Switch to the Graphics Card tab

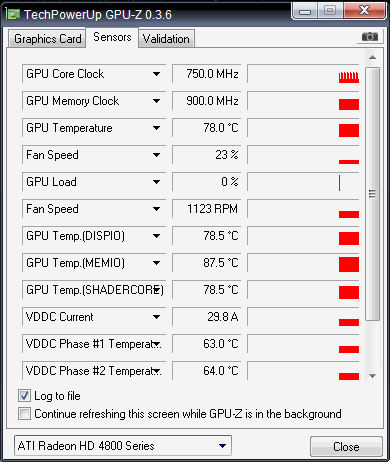pyautogui.click(x=48, y=39)
